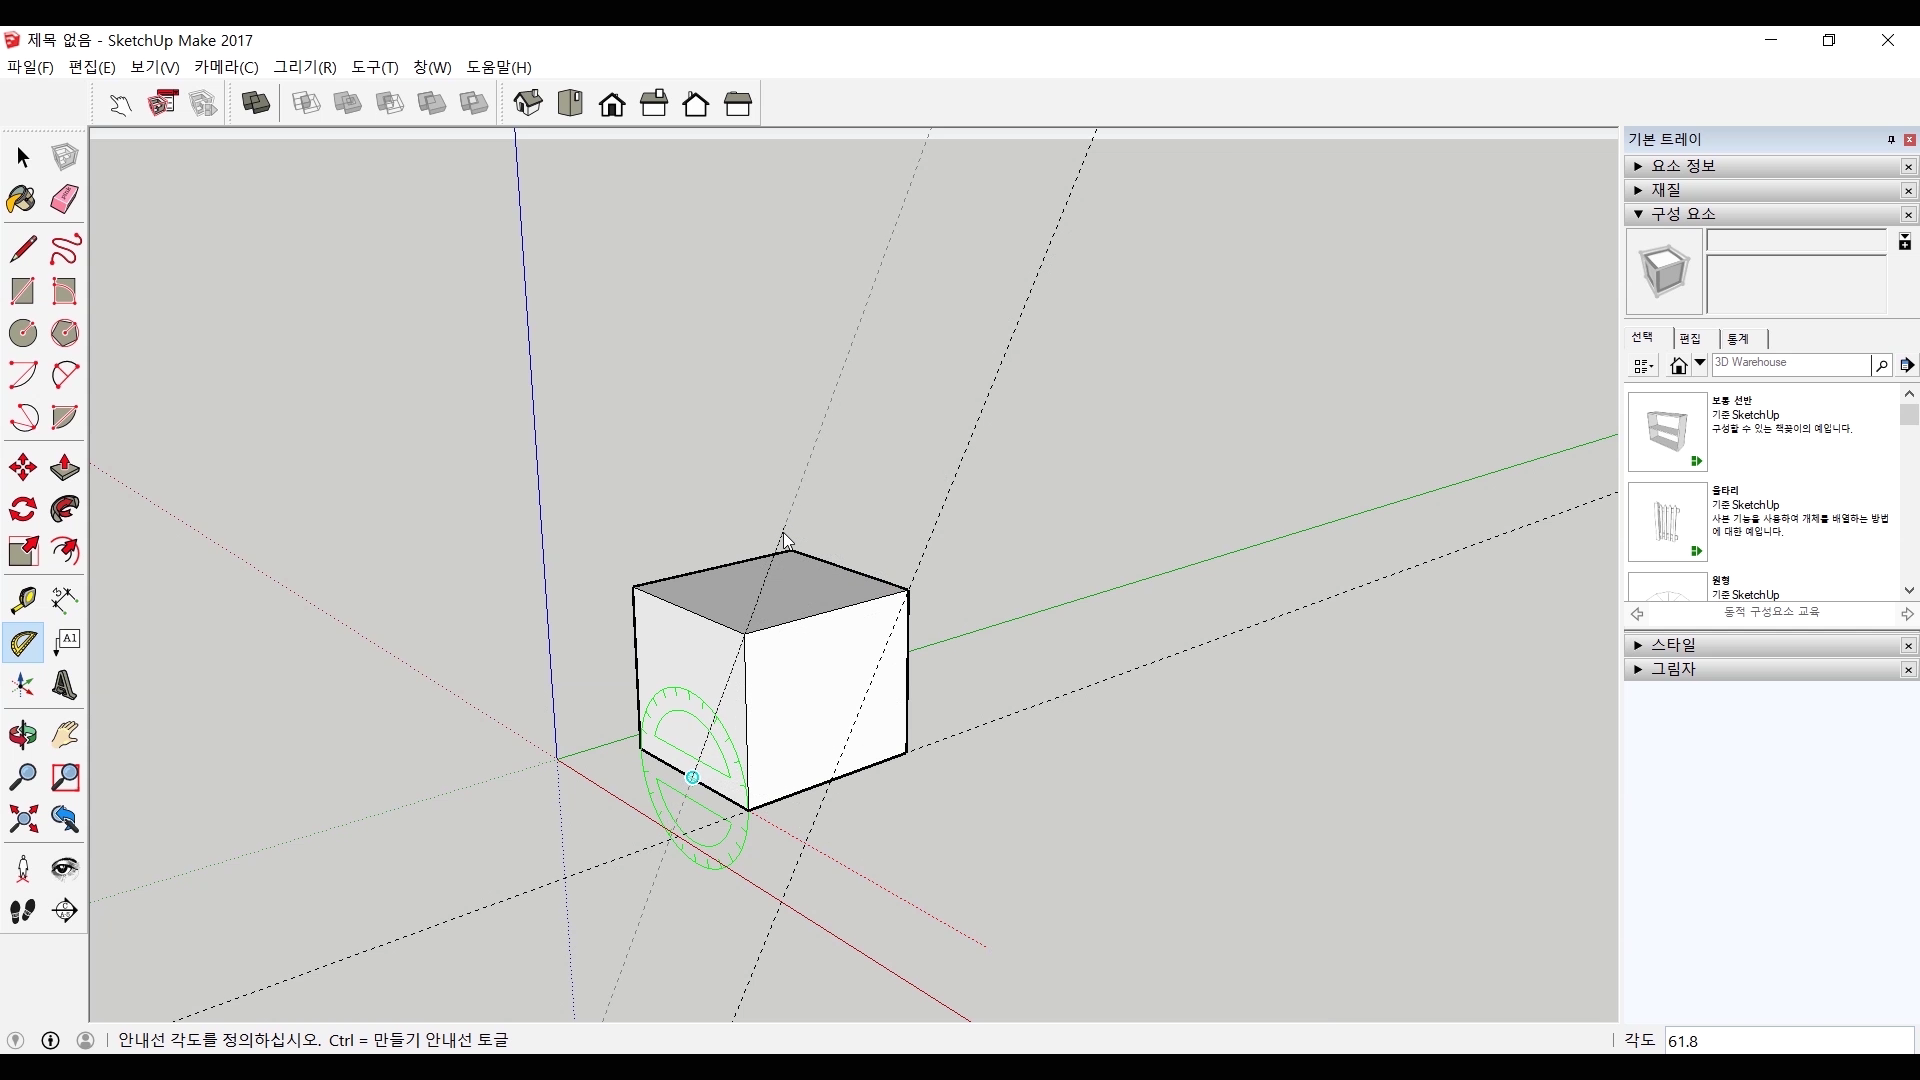Switch to Iso standard view

pyautogui.click(x=528, y=103)
